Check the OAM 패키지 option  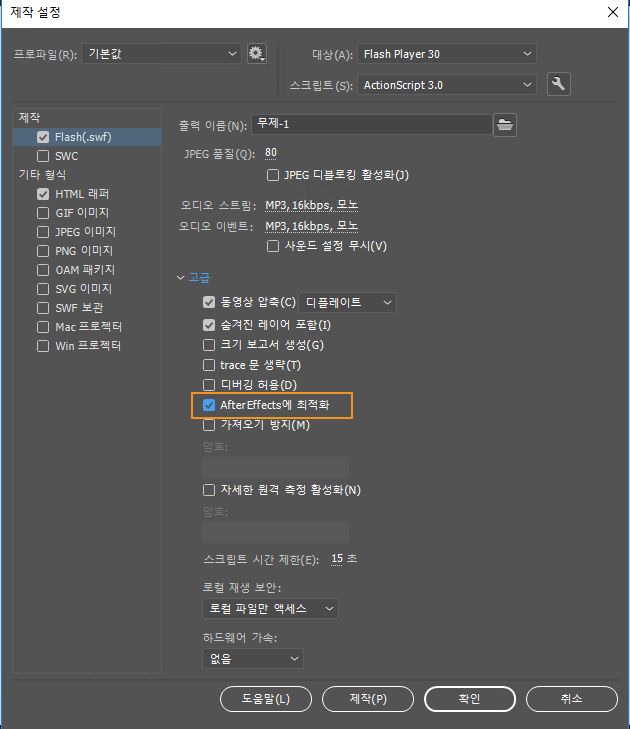click(x=43, y=270)
